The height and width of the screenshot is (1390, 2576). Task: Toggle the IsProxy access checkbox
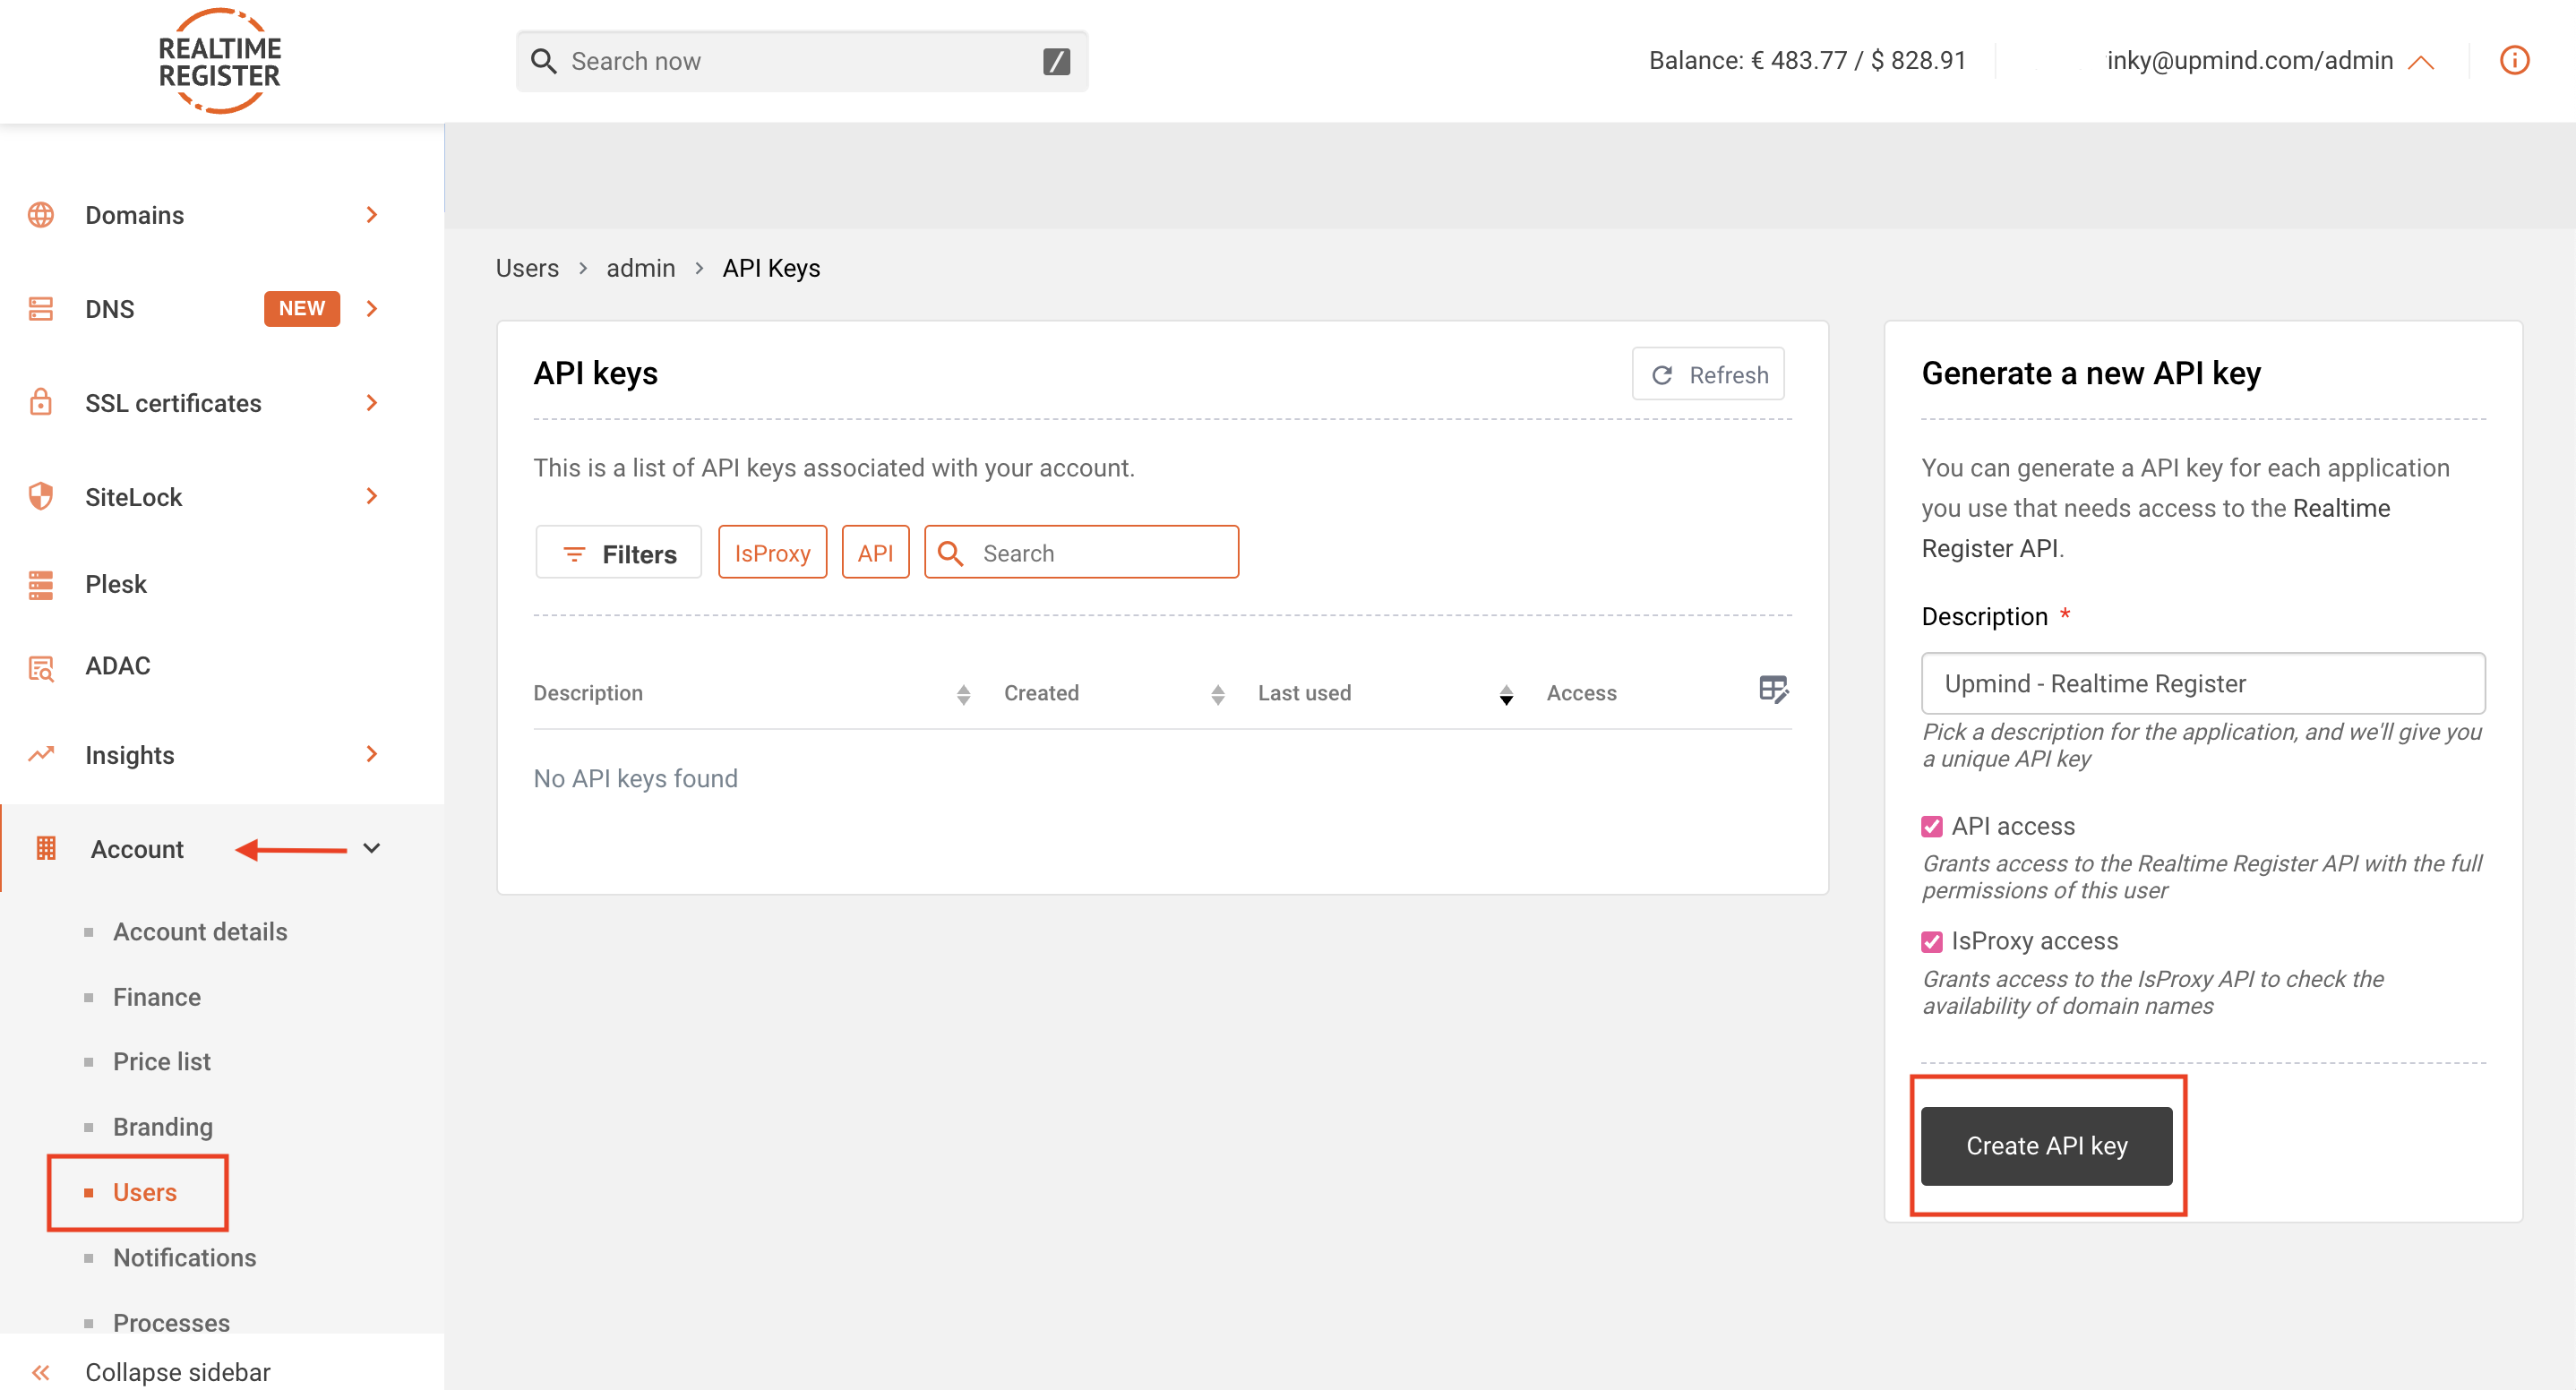click(x=1931, y=941)
